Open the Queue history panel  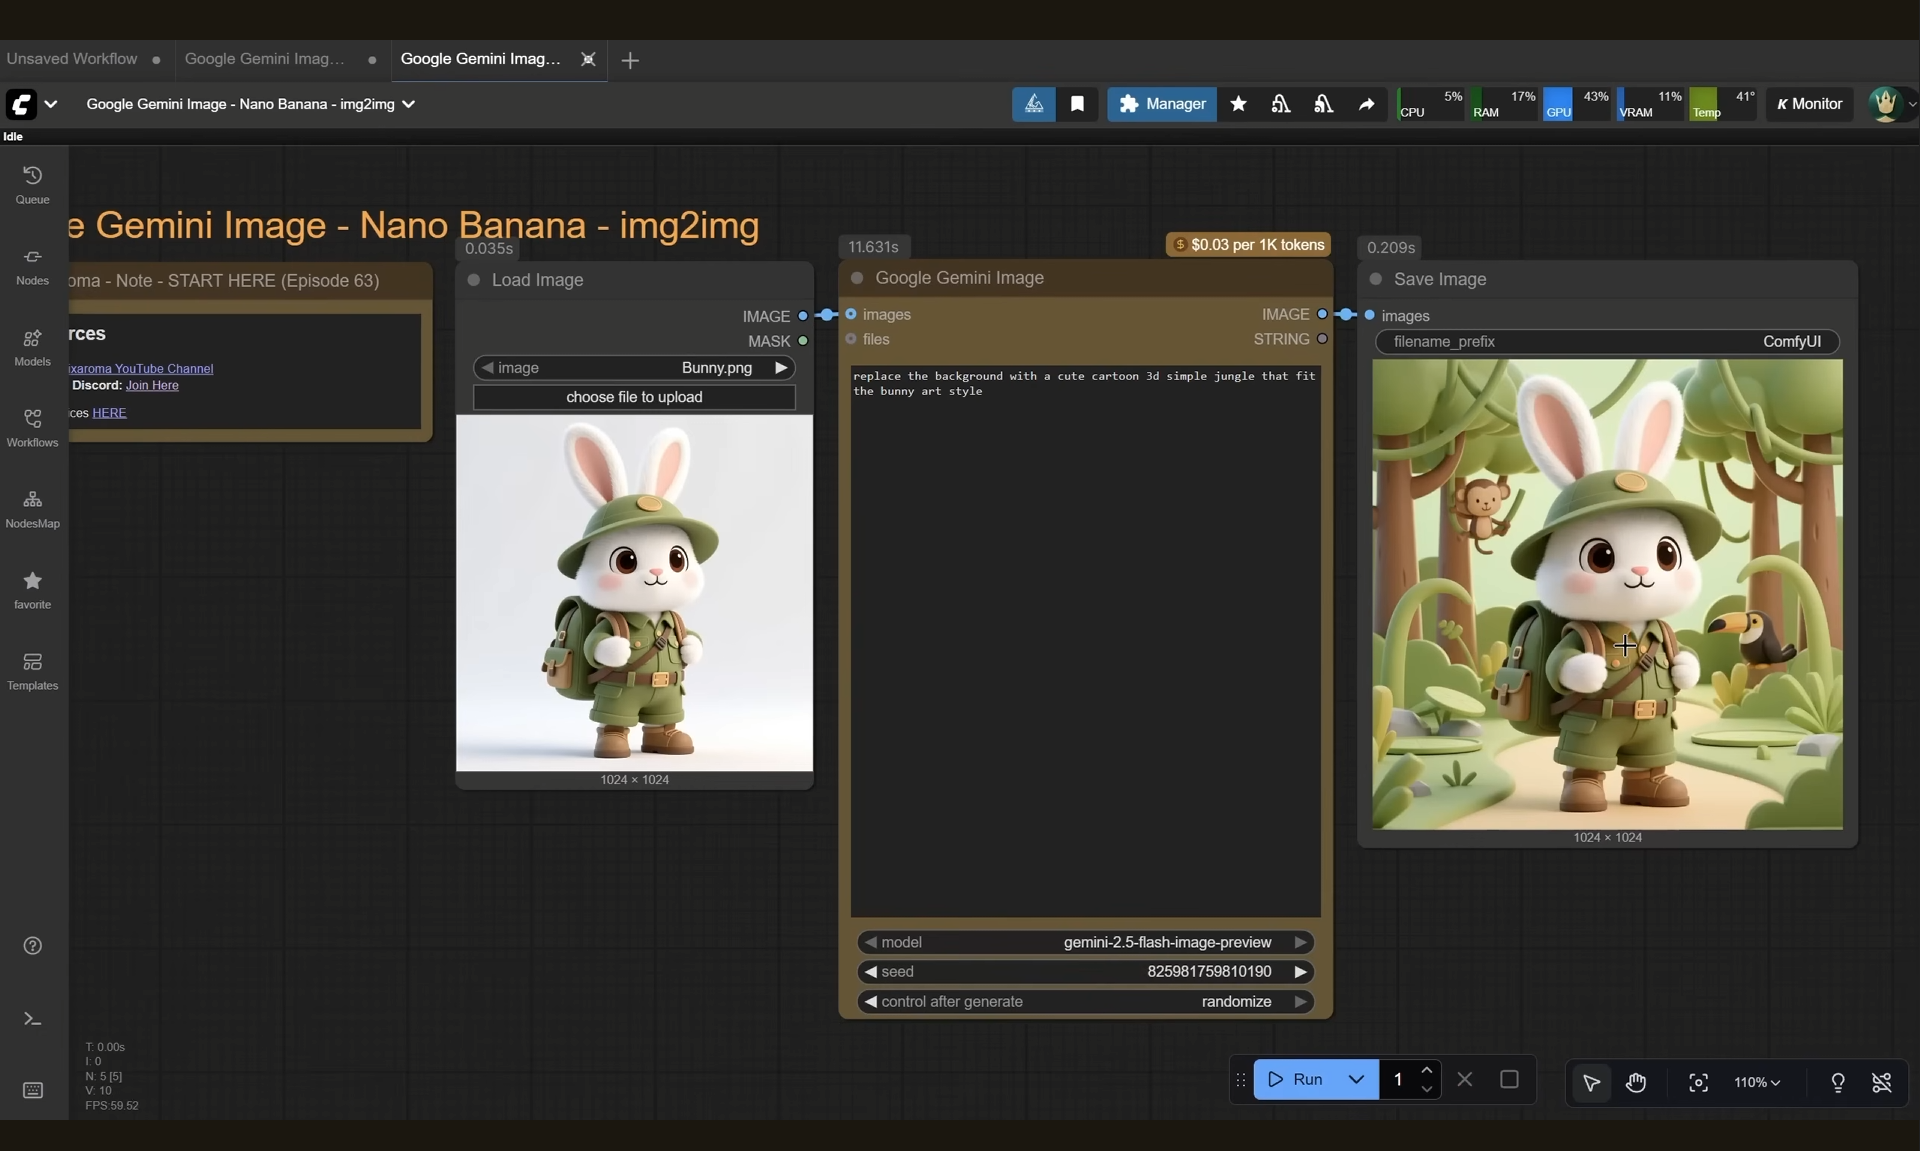32,184
